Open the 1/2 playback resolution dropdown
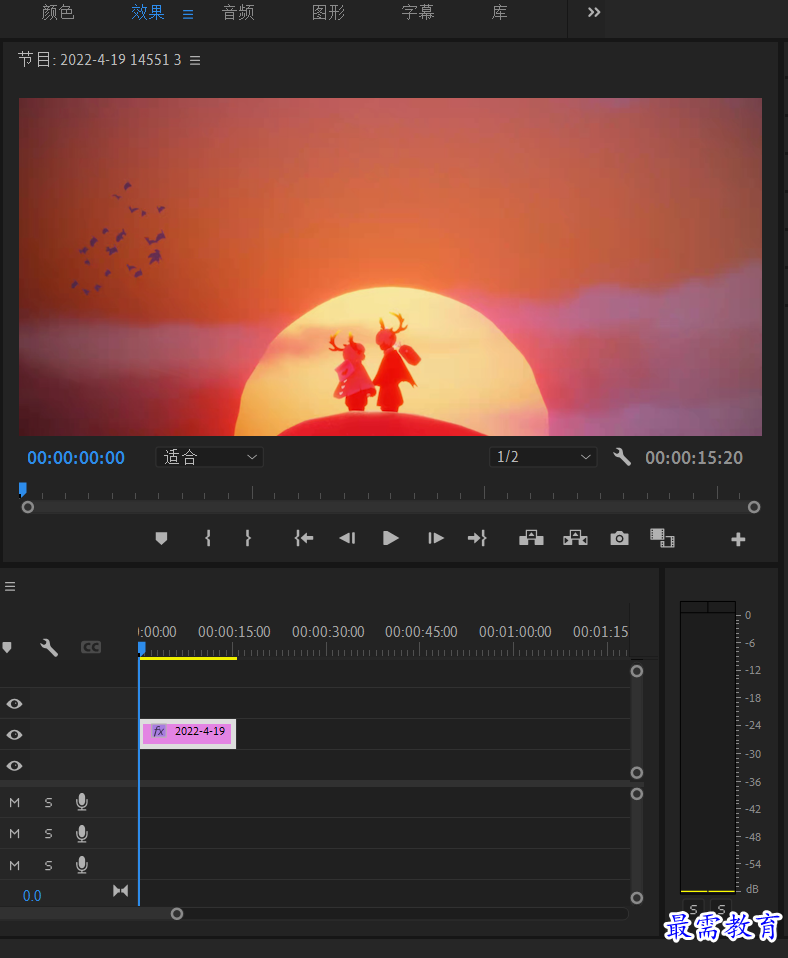 click(x=543, y=457)
